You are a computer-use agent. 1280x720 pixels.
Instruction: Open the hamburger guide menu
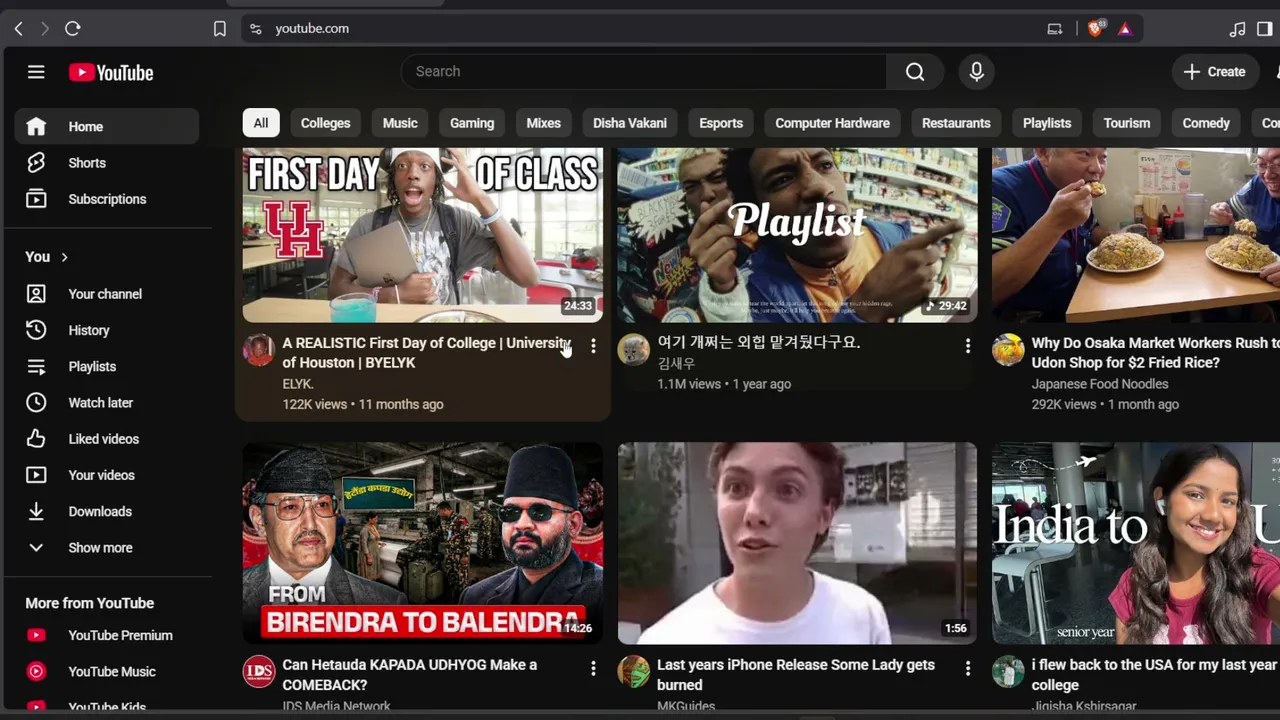[36, 72]
